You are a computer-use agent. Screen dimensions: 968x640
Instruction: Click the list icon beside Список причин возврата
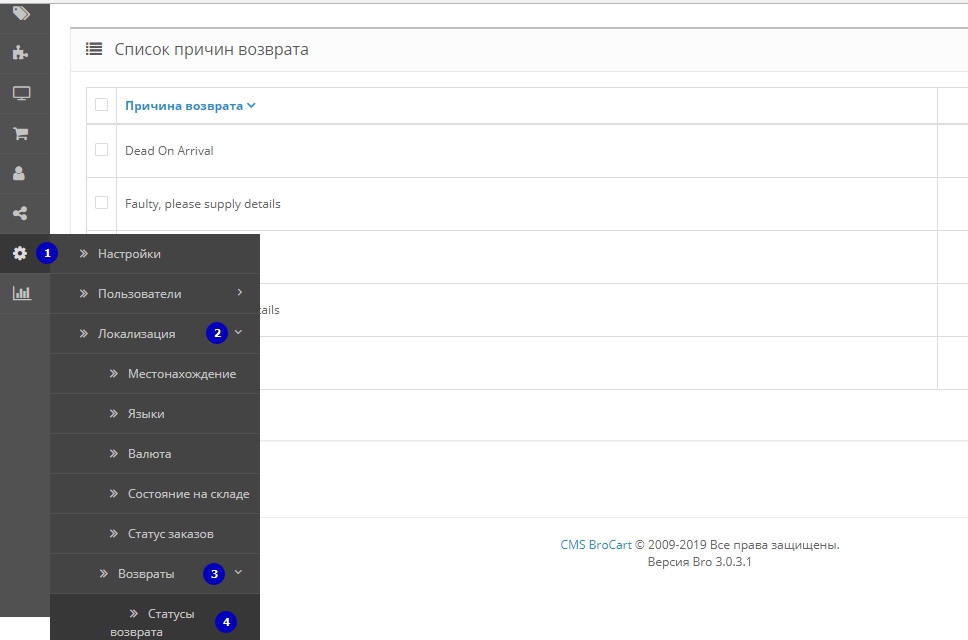pos(94,49)
